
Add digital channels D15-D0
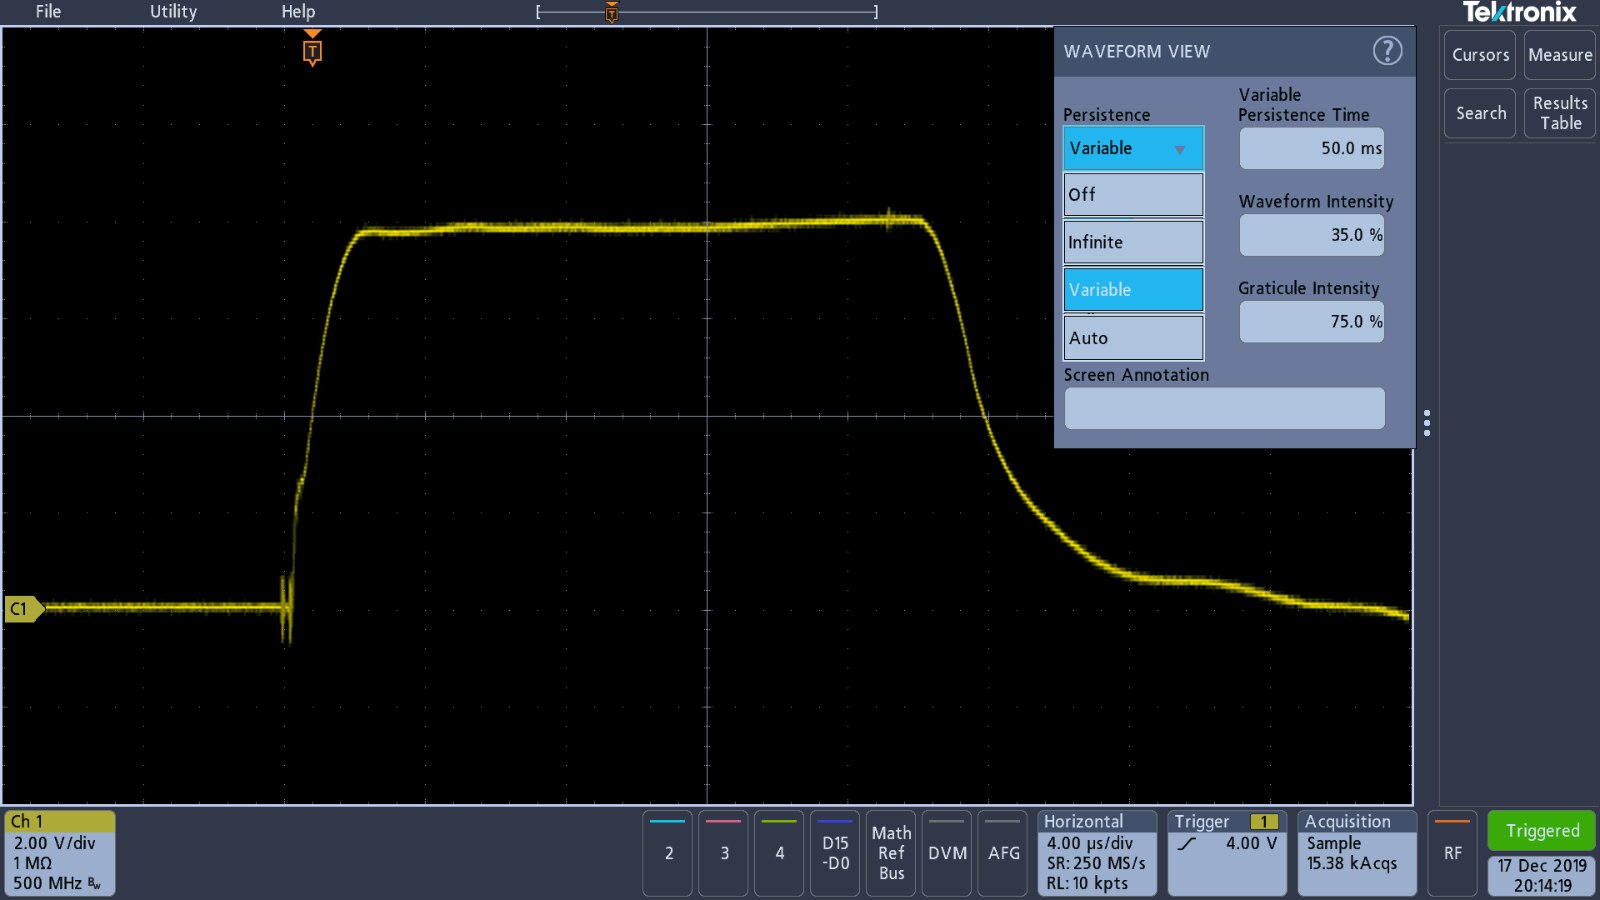point(835,853)
